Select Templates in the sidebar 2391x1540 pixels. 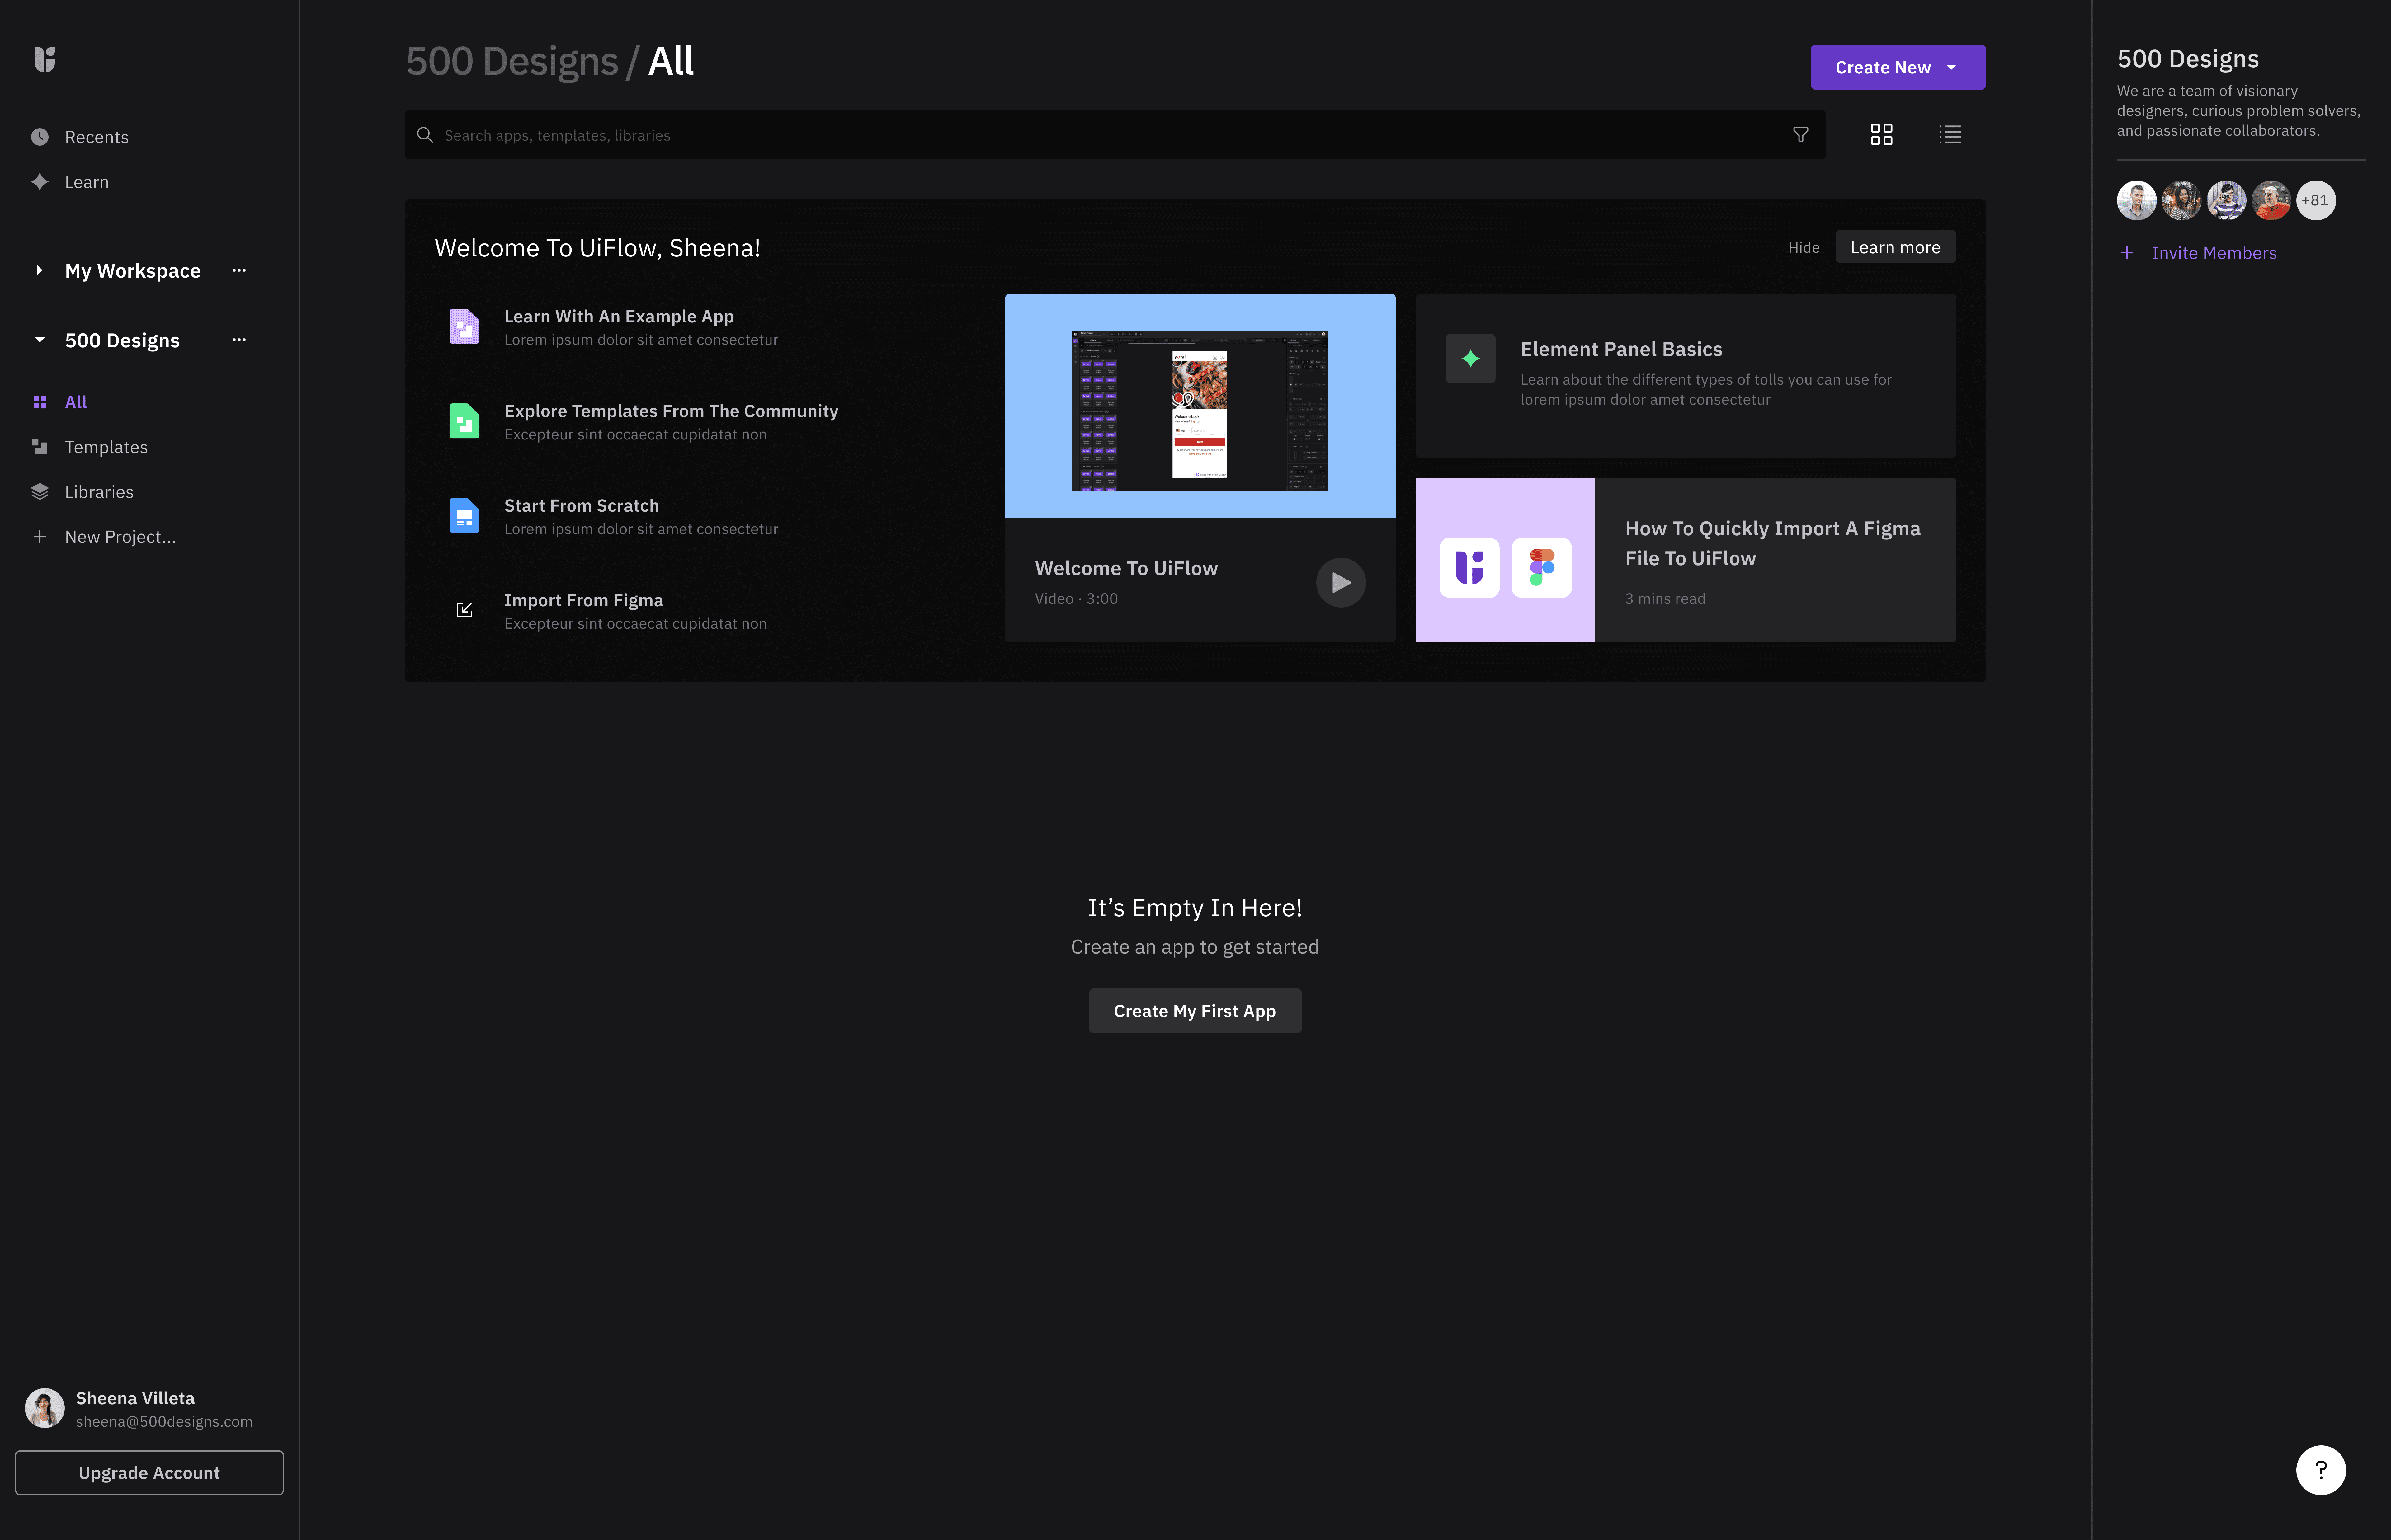[106, 447]
